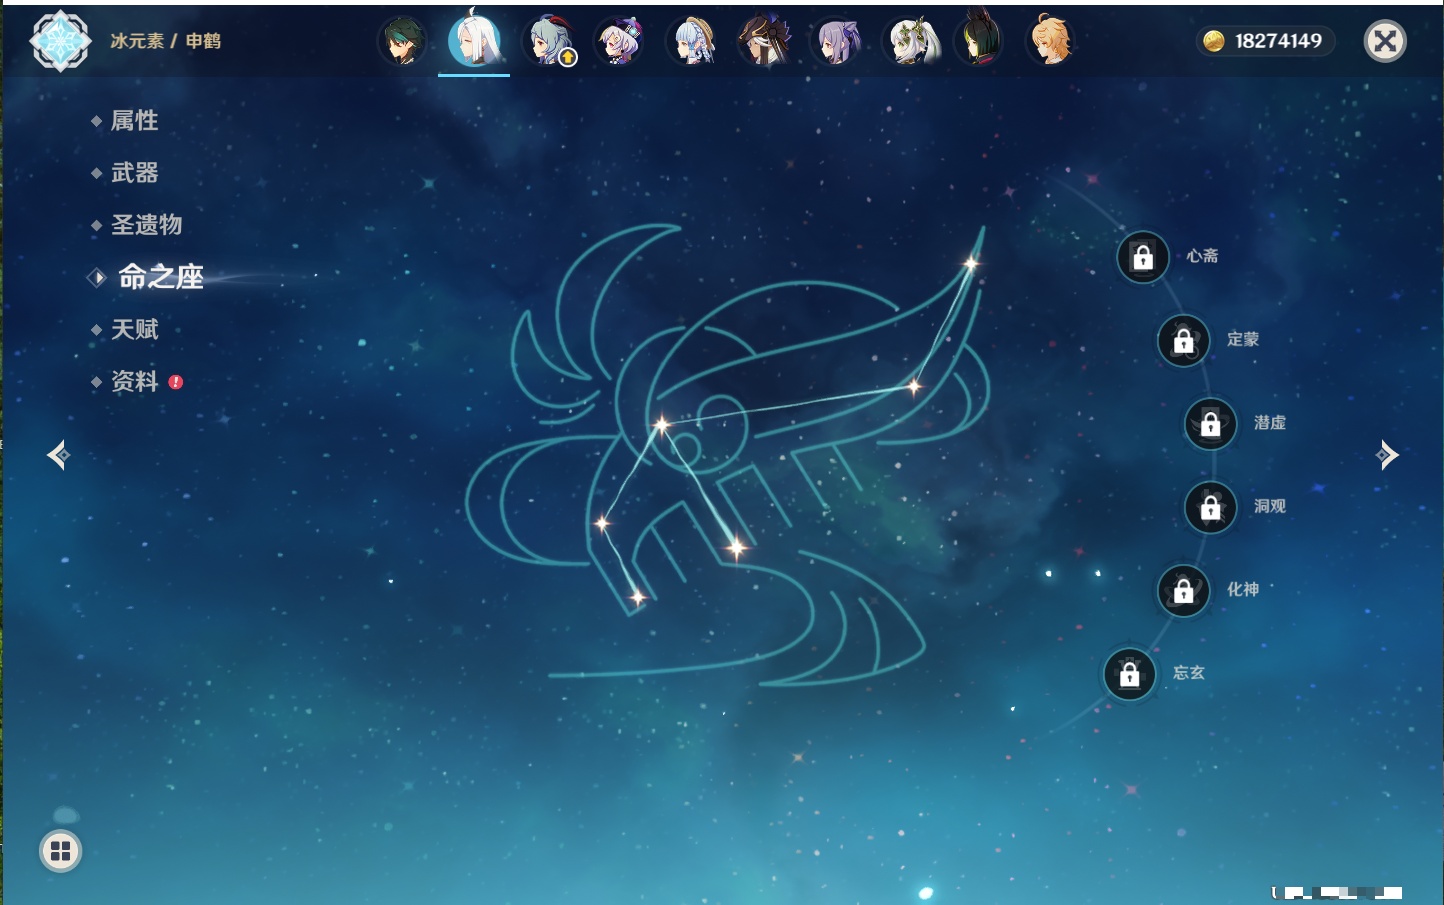Open the locked 忘玄 constellation node
This screenshot has height=905, width=1444.
(1130, 675)
